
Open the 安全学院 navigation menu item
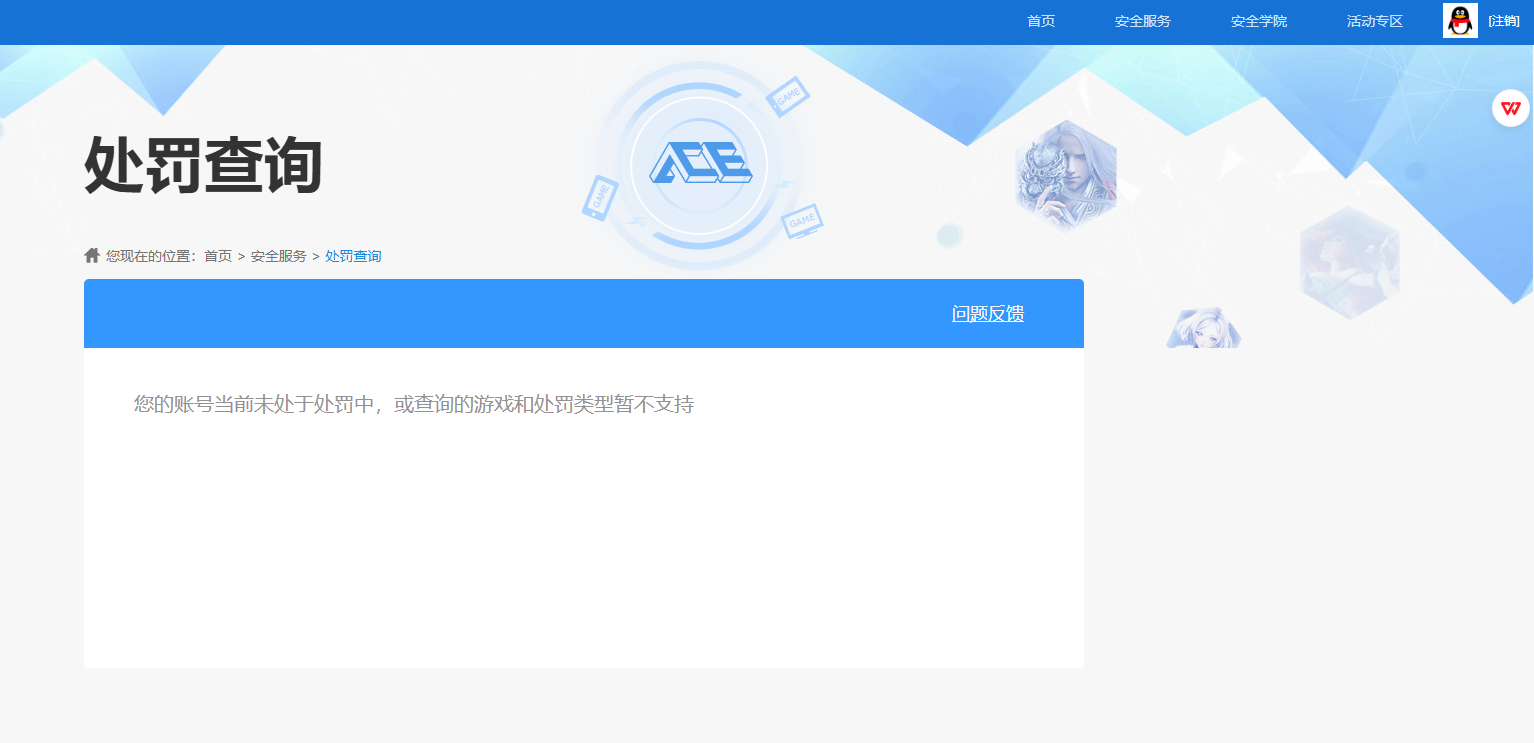1258,20
